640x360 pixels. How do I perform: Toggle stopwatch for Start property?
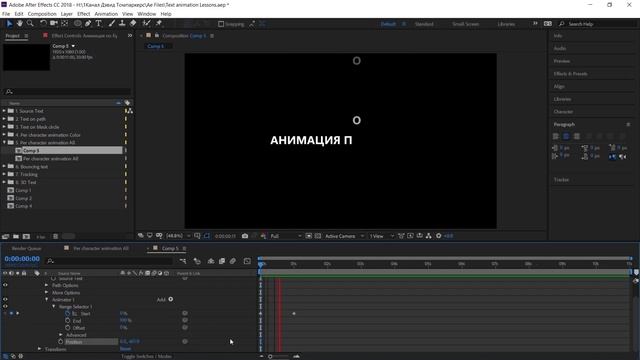pos(68,313)
